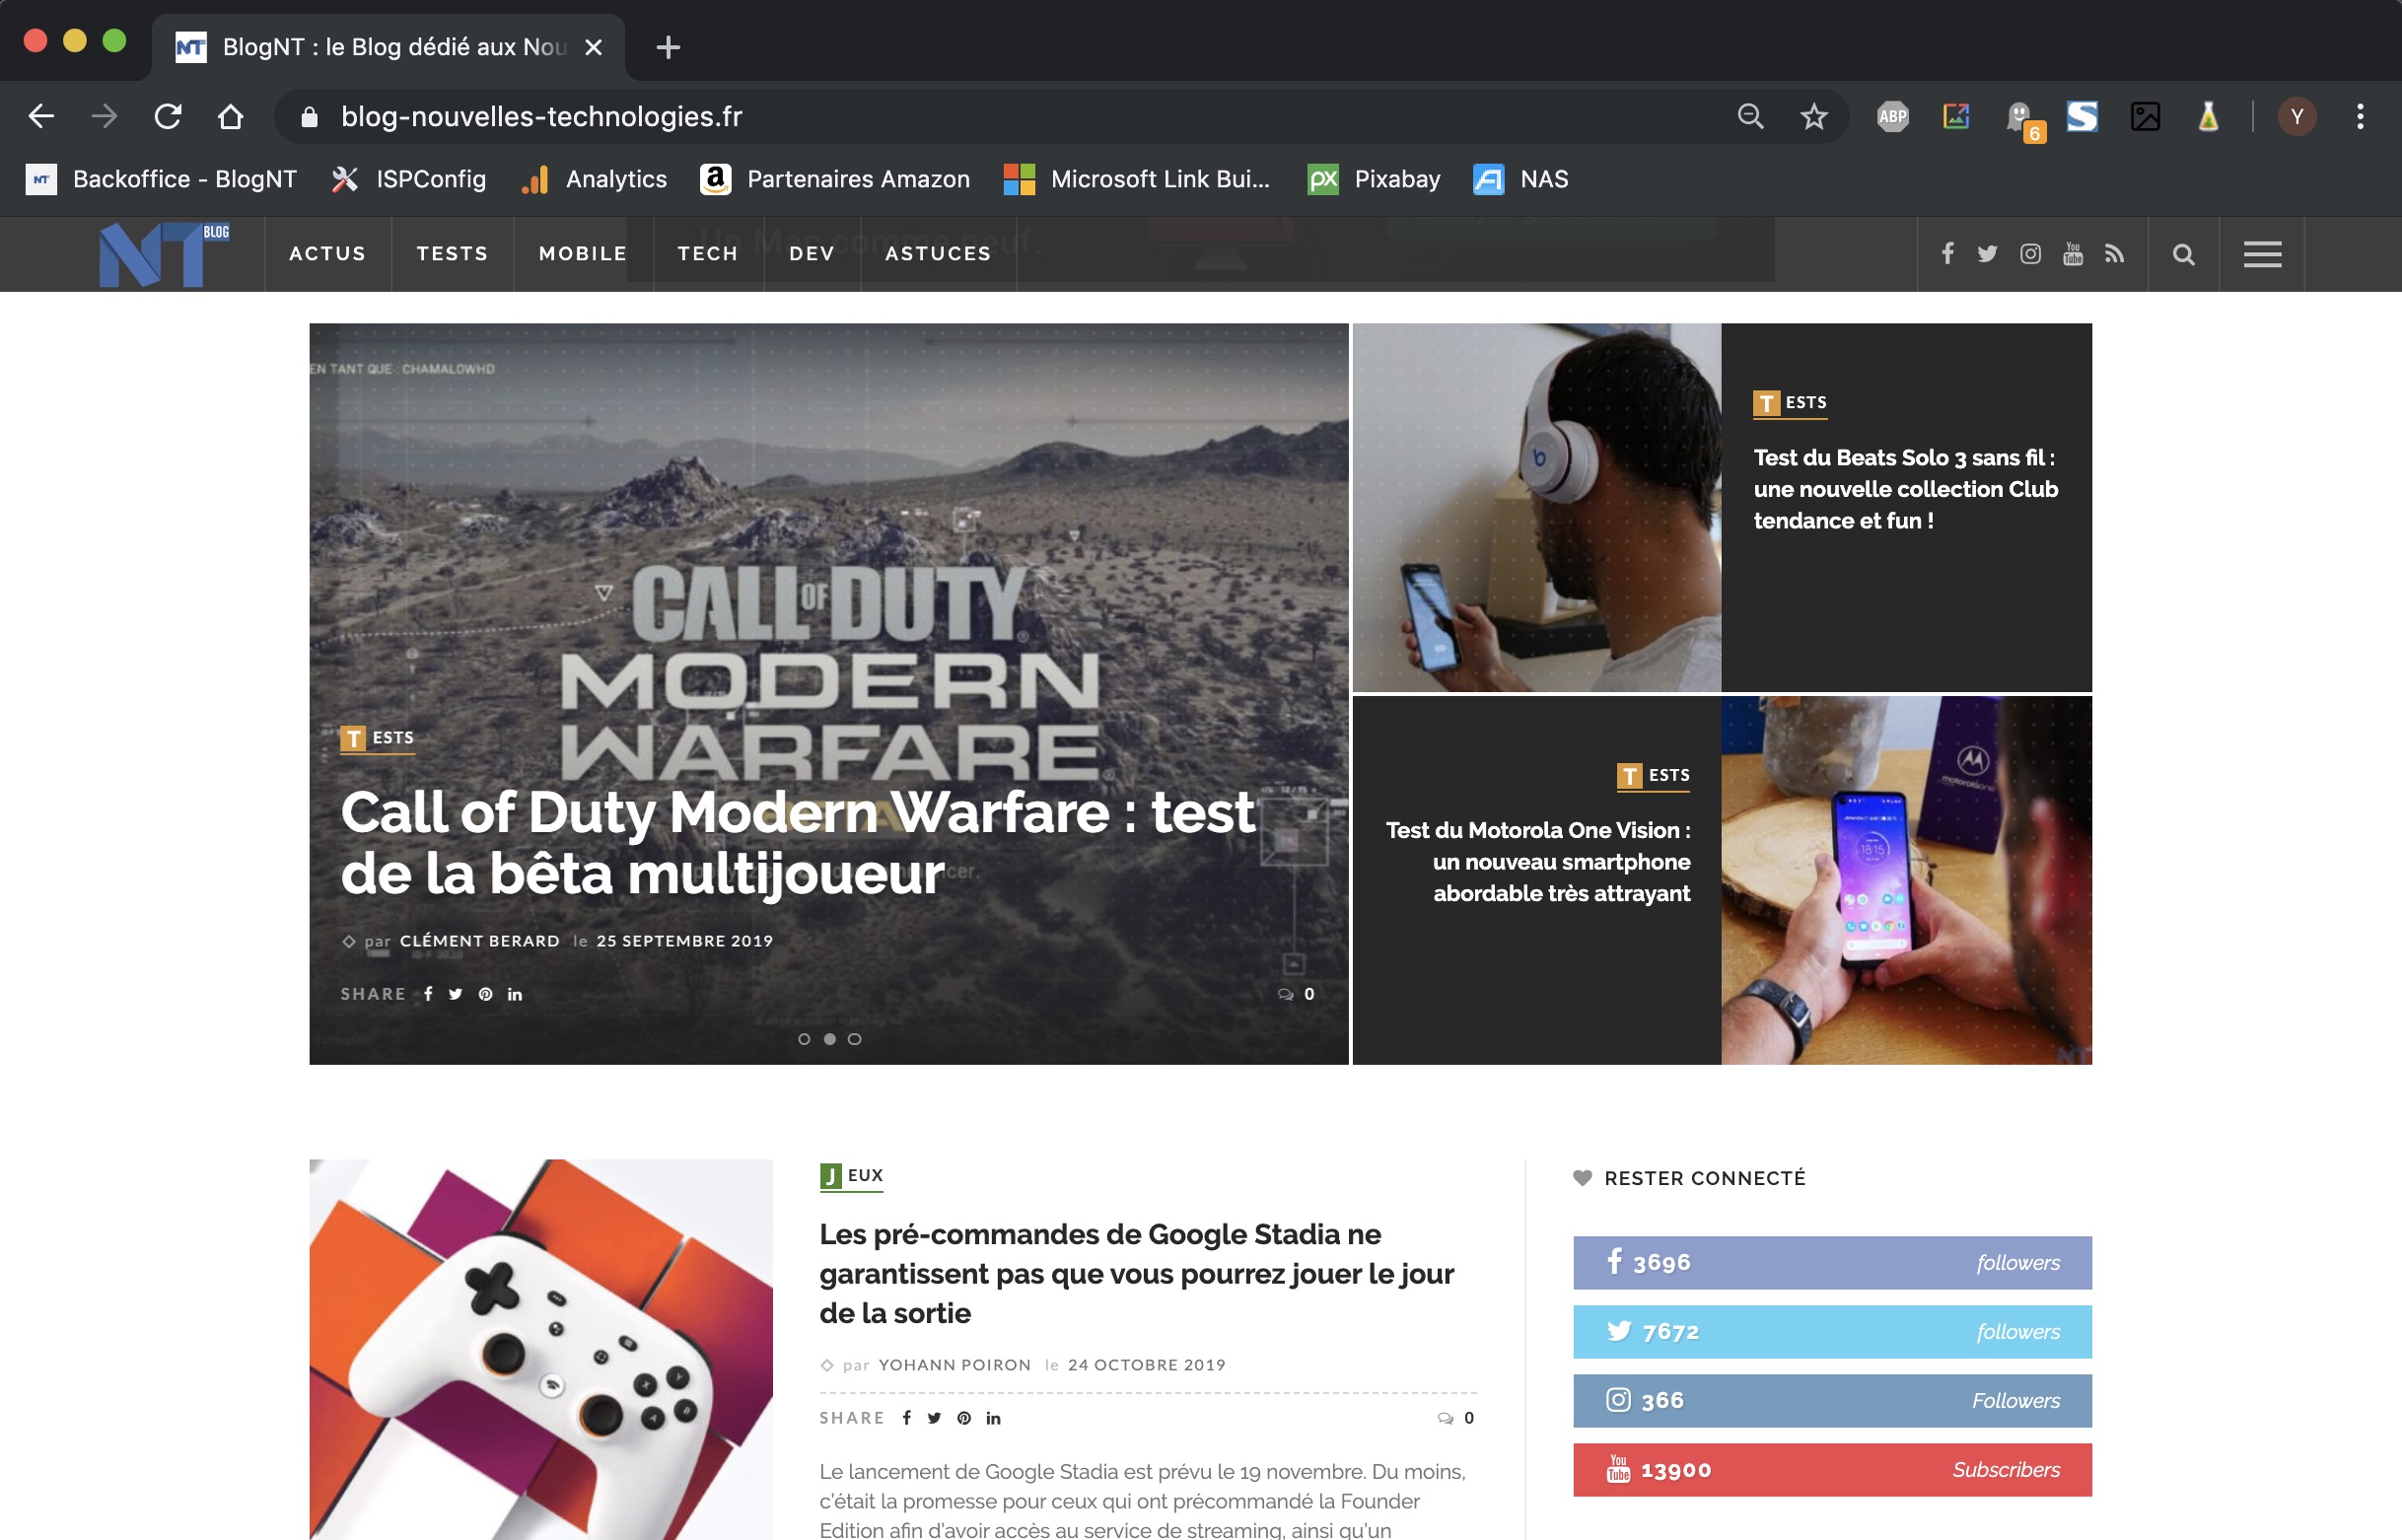
Task: Select the first slider dot indicator
Action: point(804,1039)
